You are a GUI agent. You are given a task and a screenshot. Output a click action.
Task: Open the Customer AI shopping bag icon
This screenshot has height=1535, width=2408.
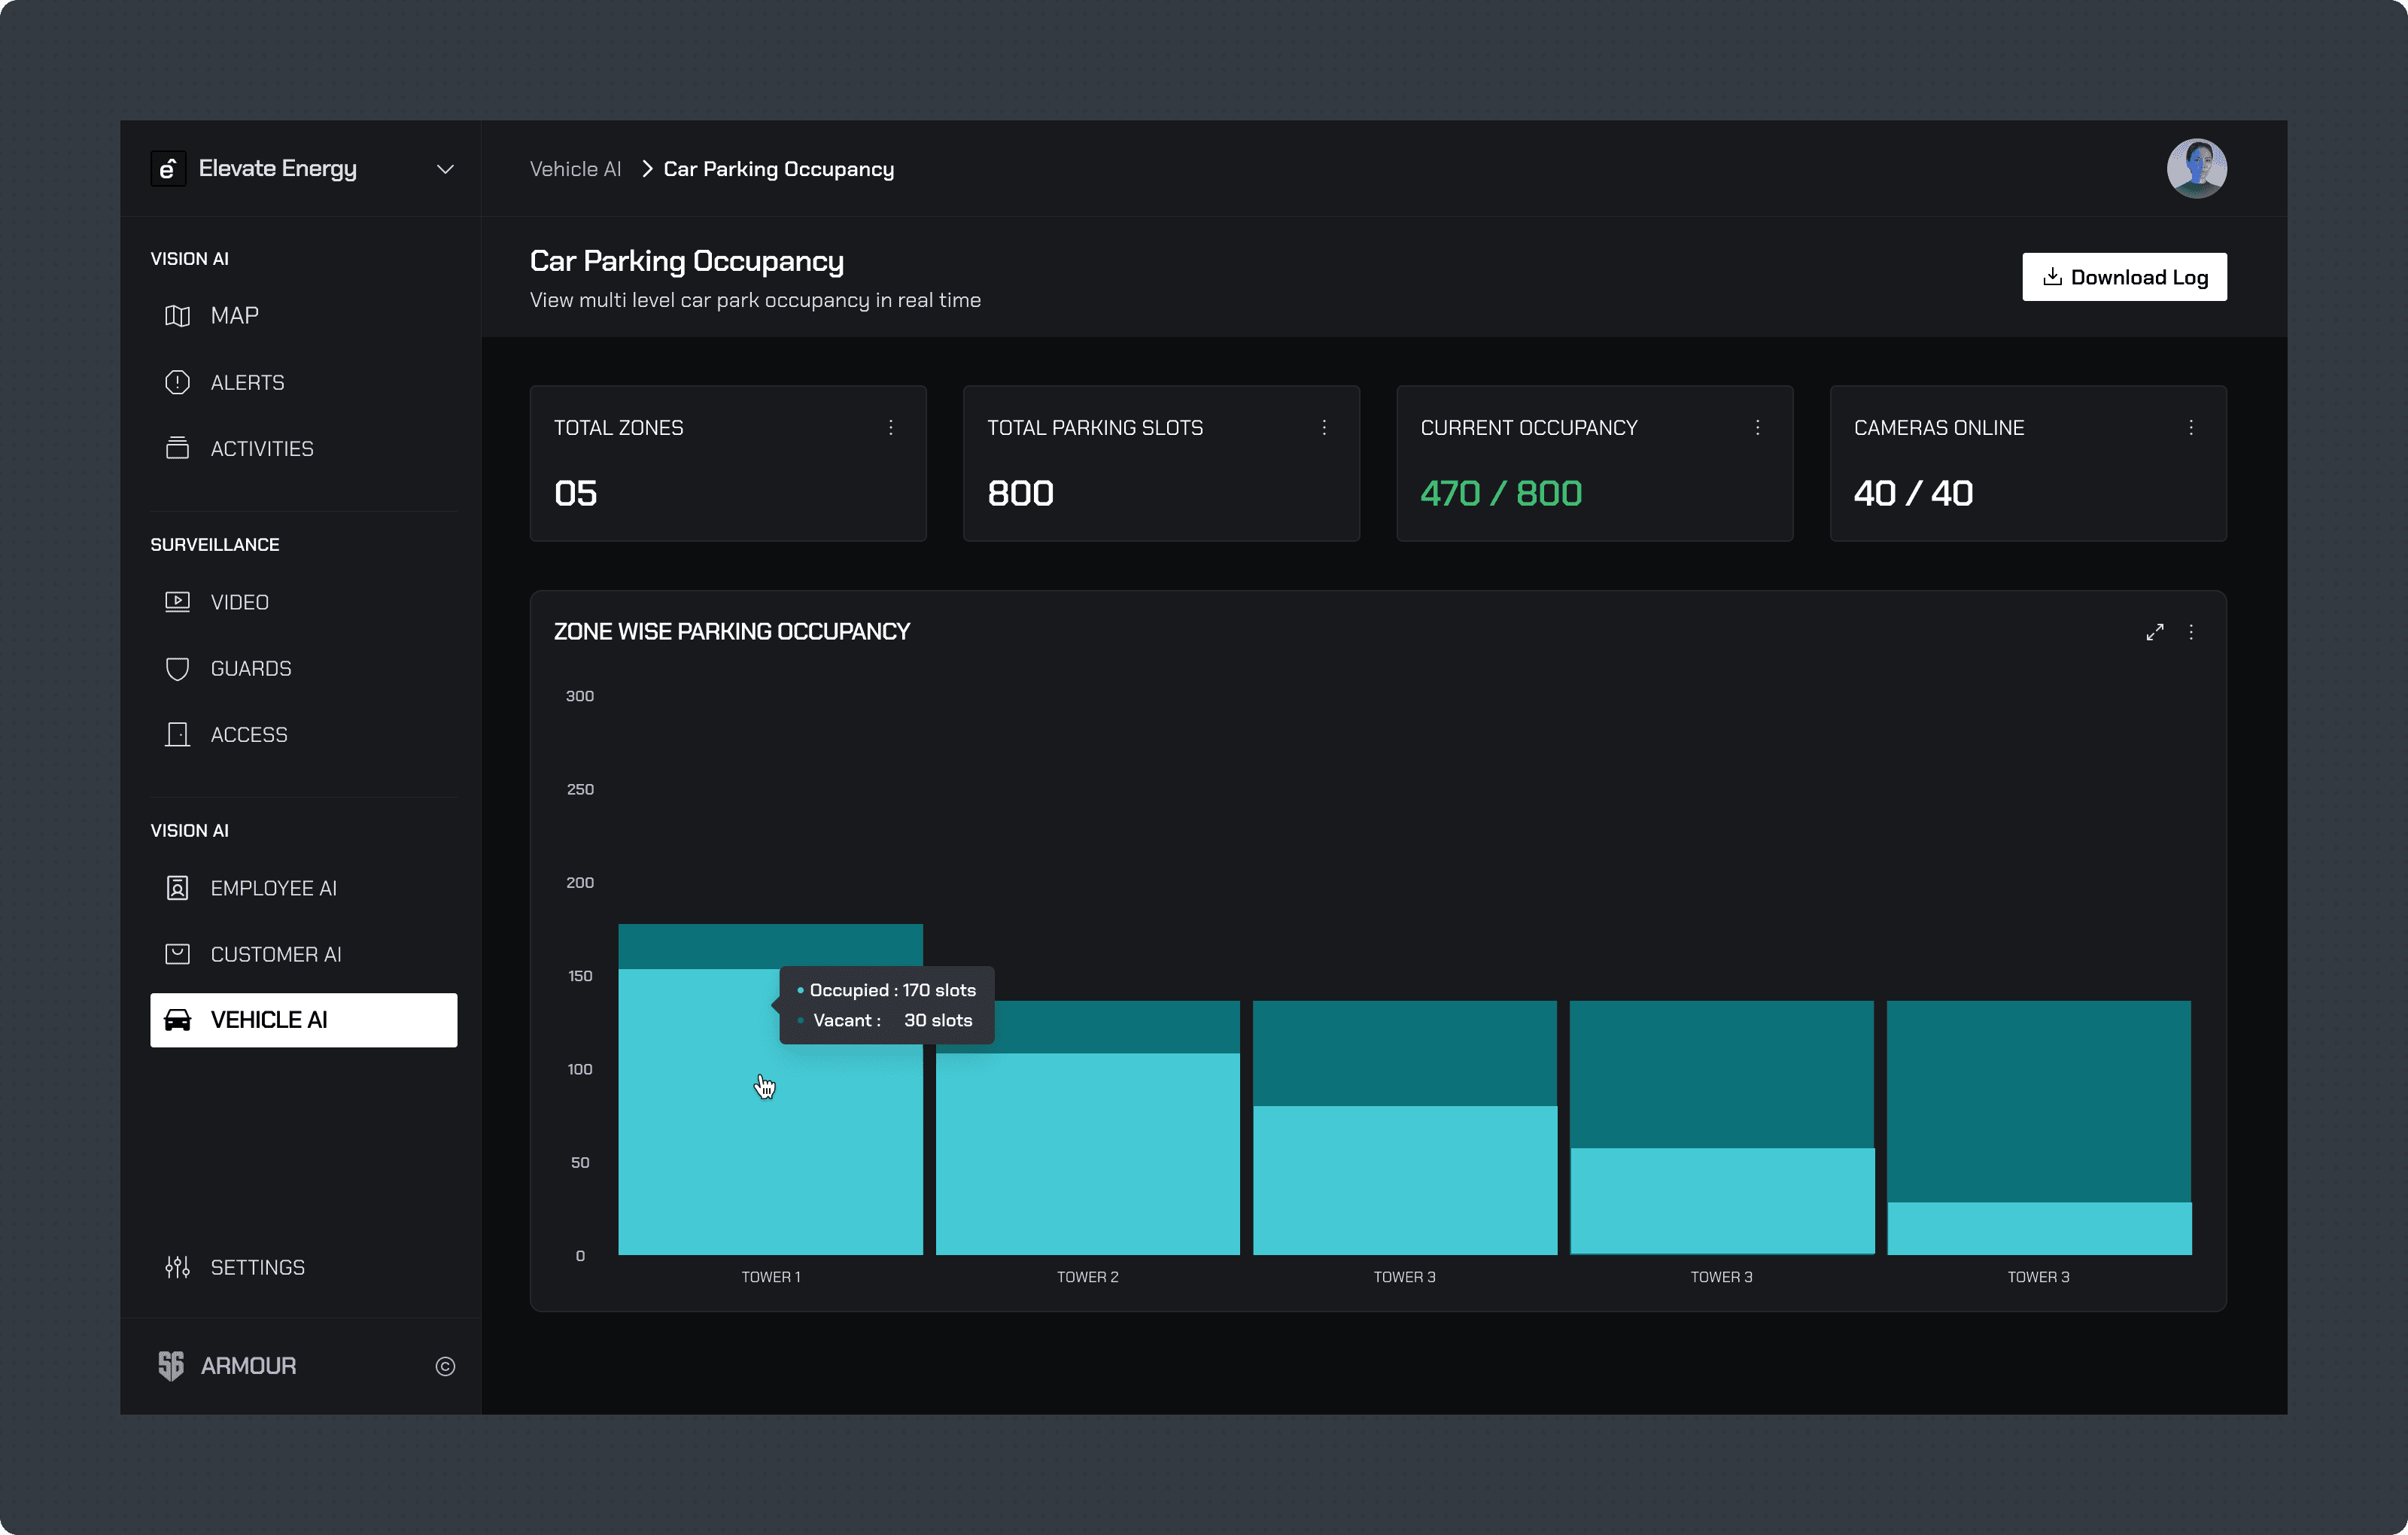point(177,954)
